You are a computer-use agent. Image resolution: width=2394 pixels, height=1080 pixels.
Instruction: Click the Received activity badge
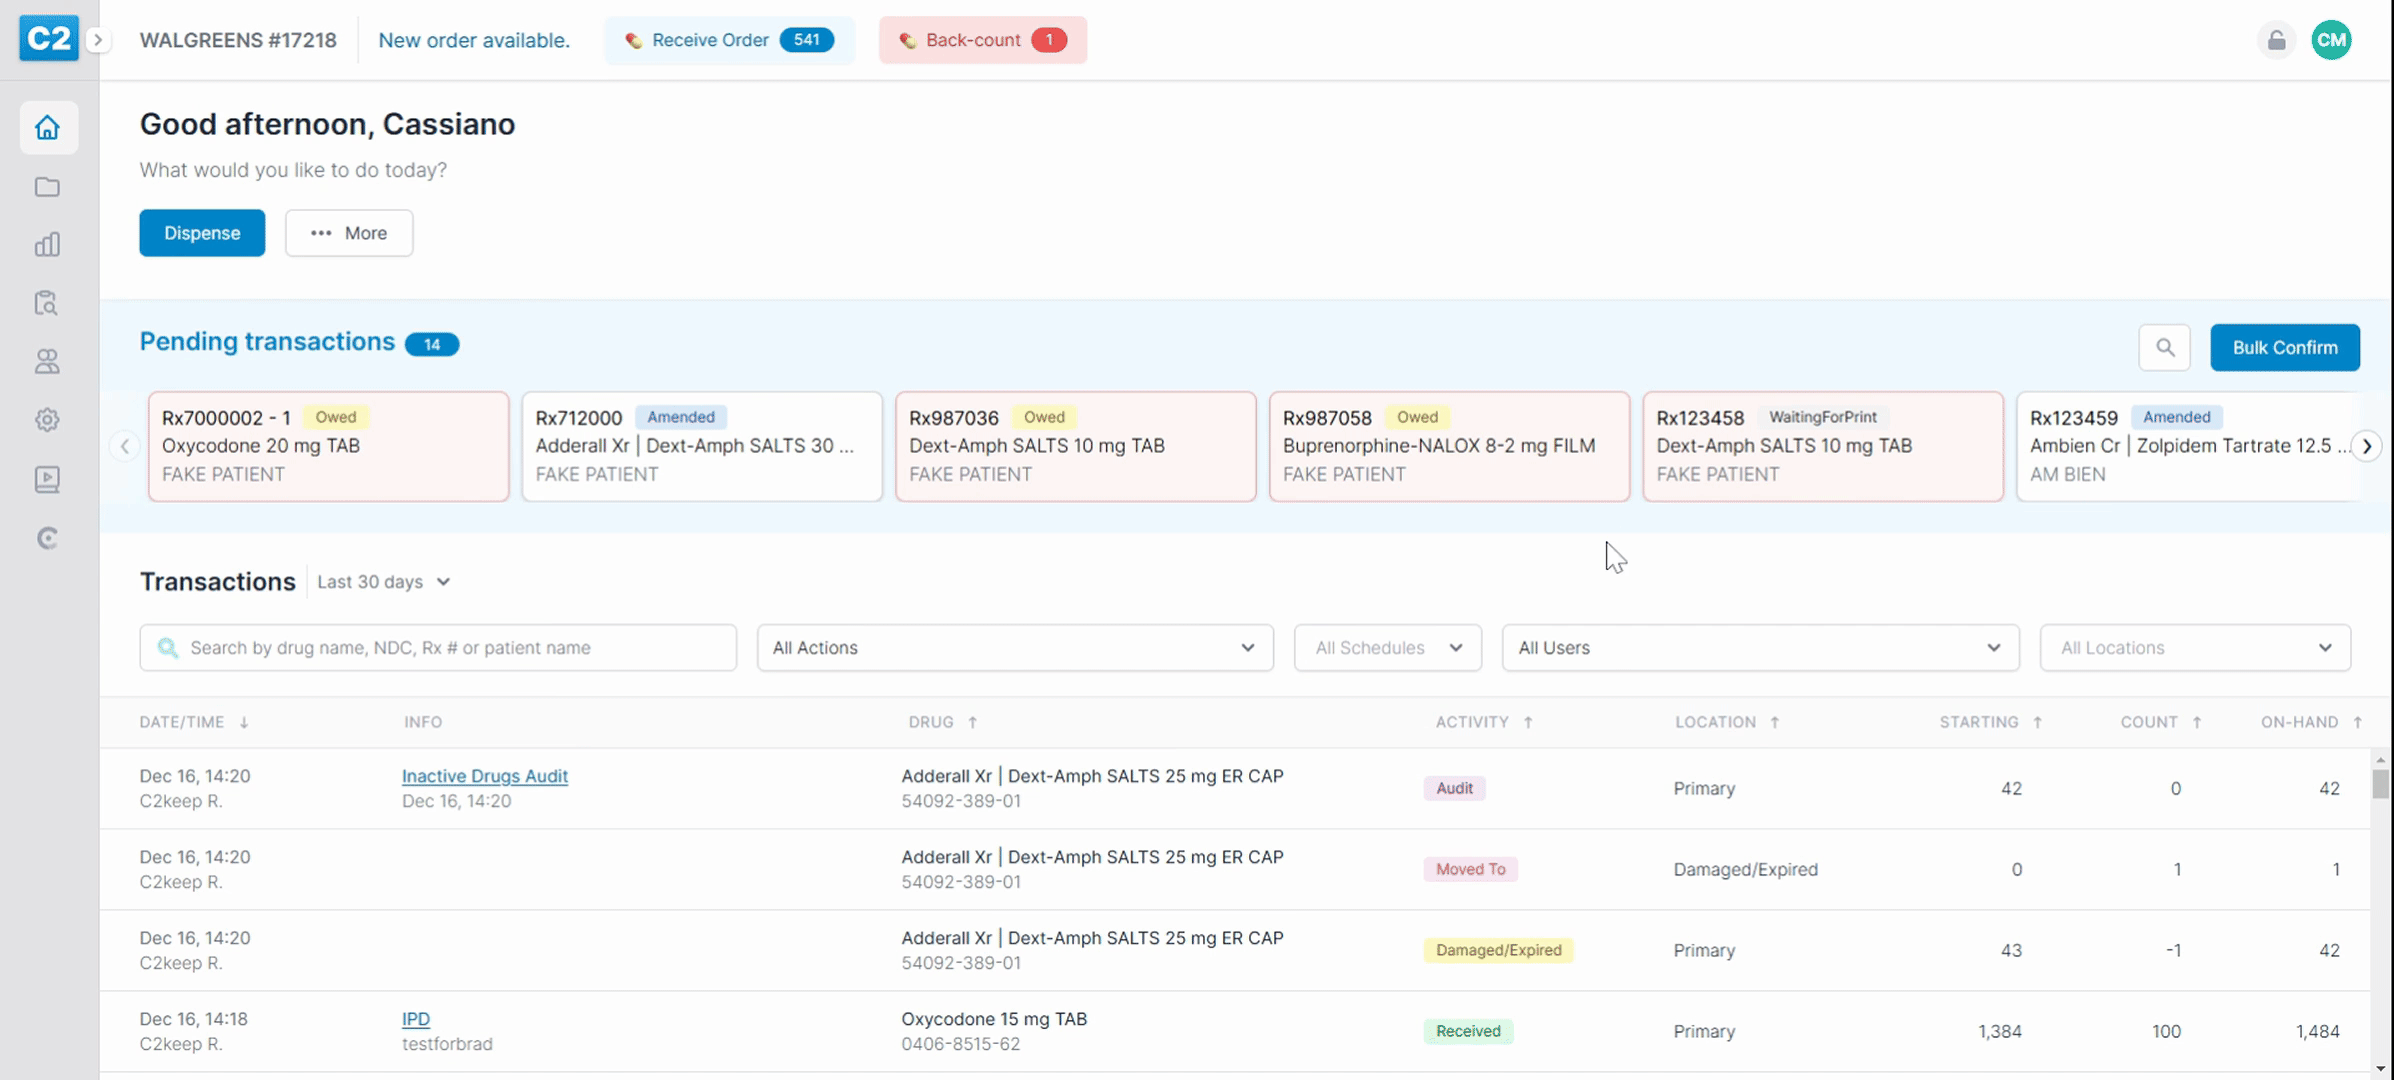(x=1468, y=1031)
